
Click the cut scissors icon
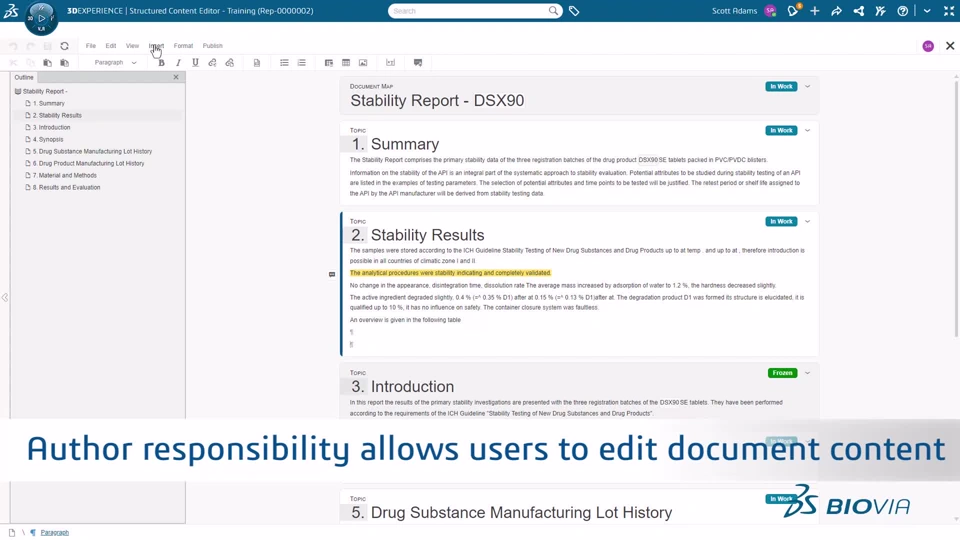click(13, 62)
